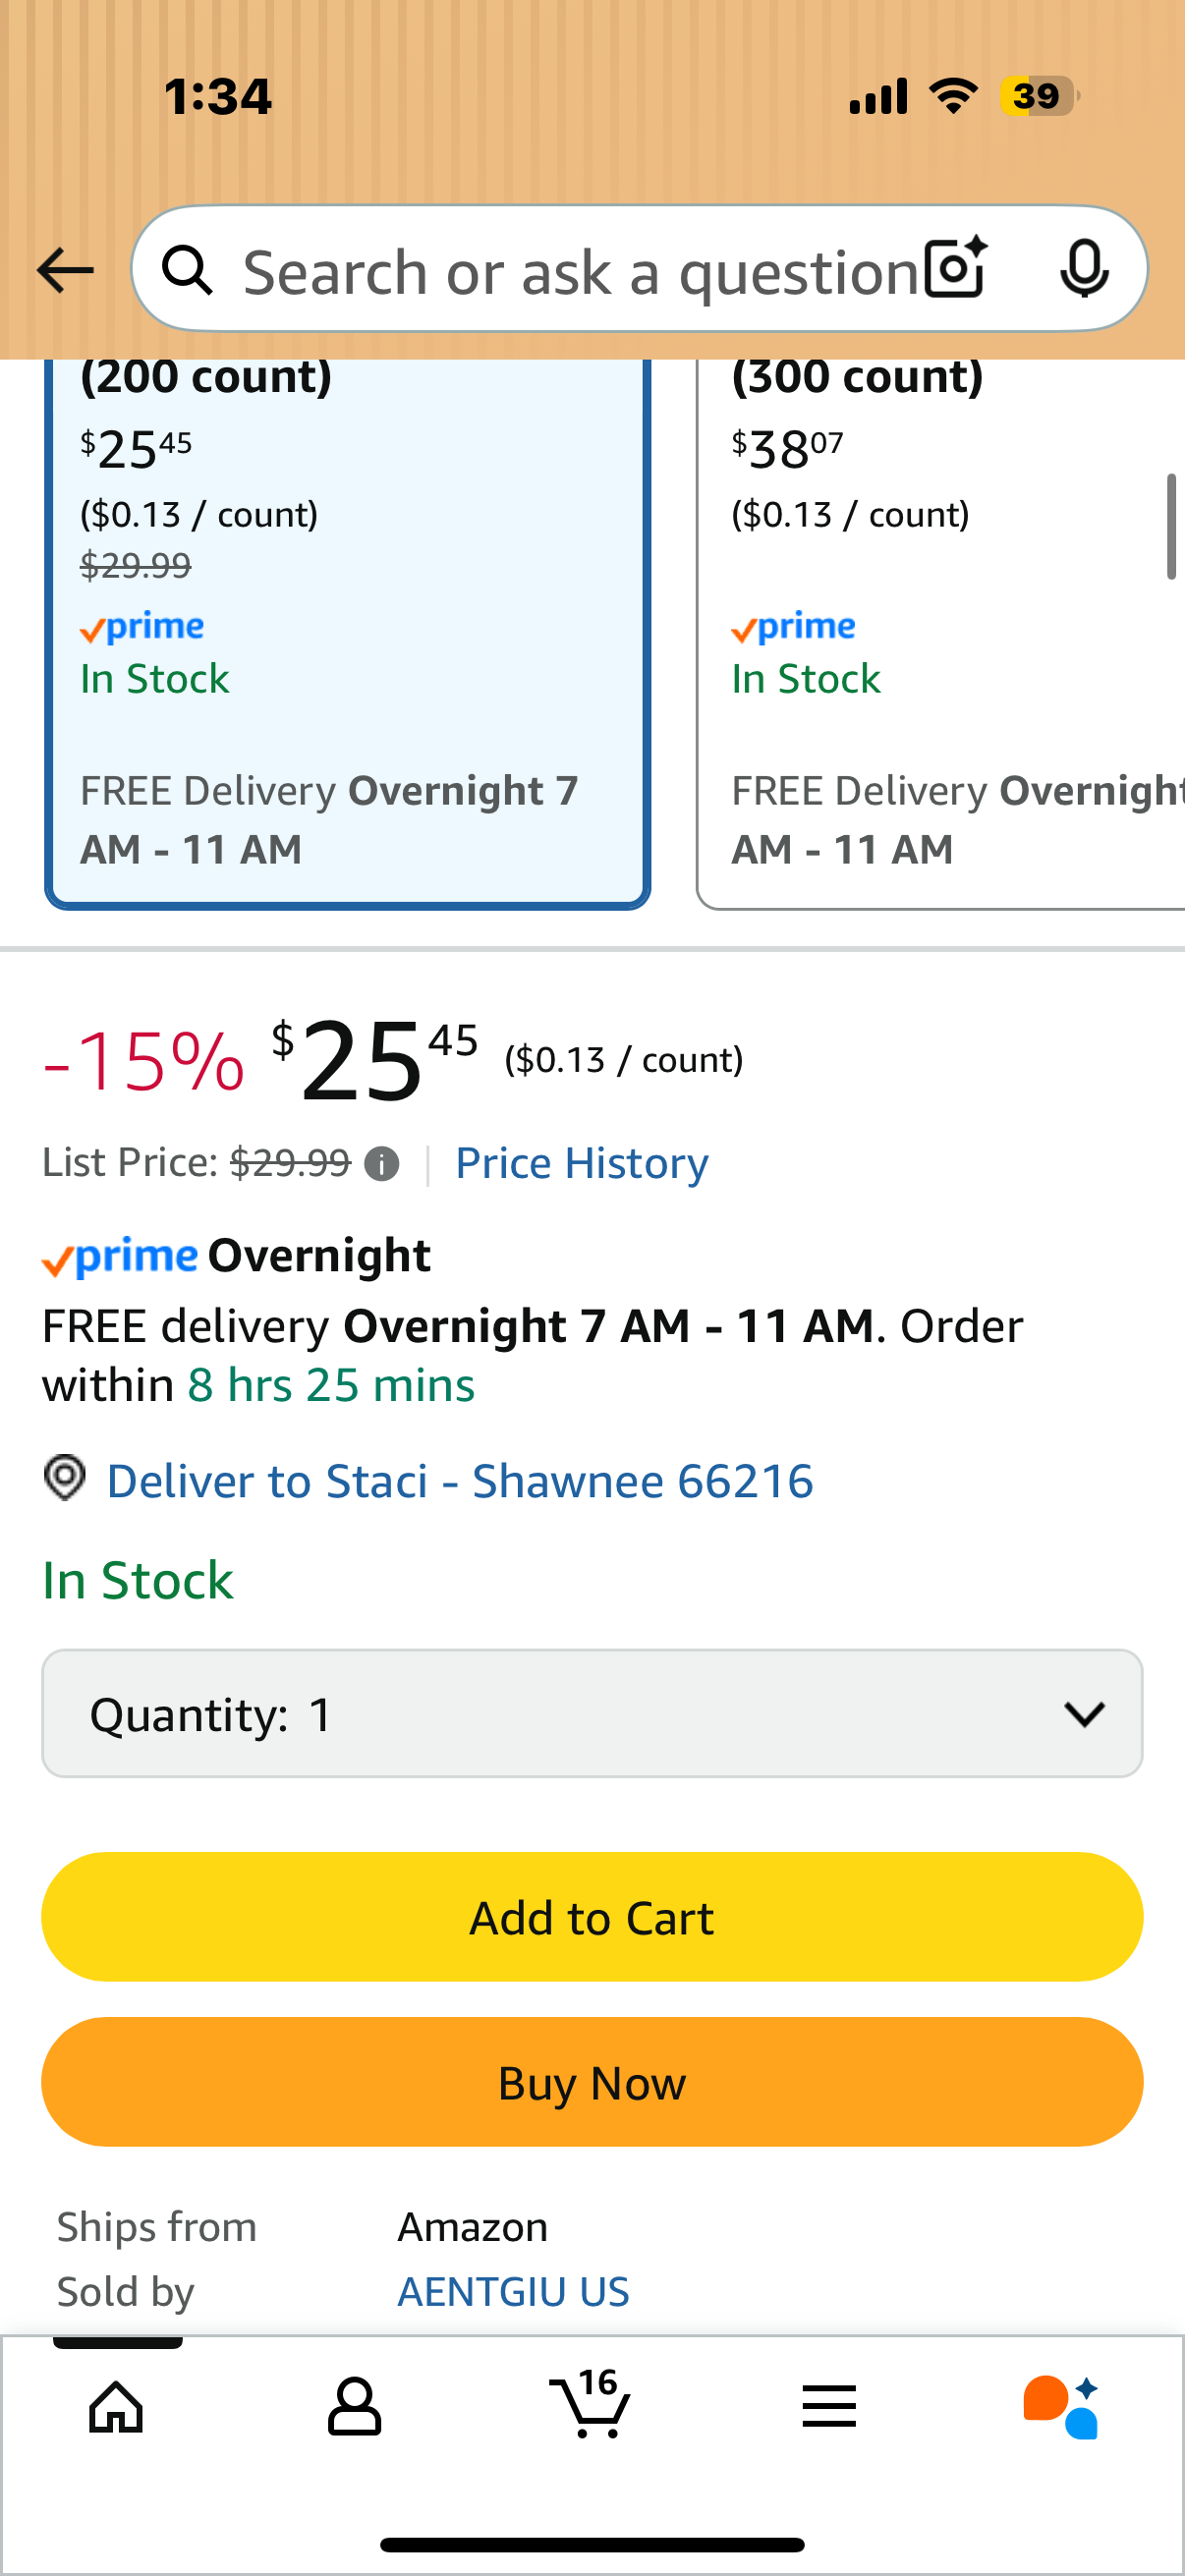The image size is (1185, 2576).
Task: Tap the delivery location pin icon
Action: tap(65, 1478)
